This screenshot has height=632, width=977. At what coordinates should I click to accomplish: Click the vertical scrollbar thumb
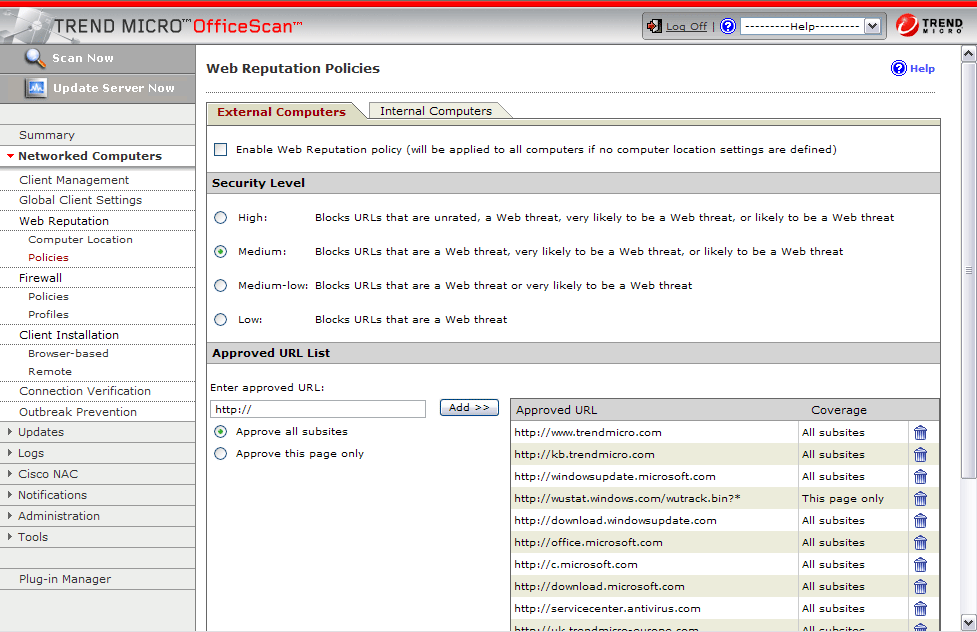pyautogui.click(x=968, y=271)
